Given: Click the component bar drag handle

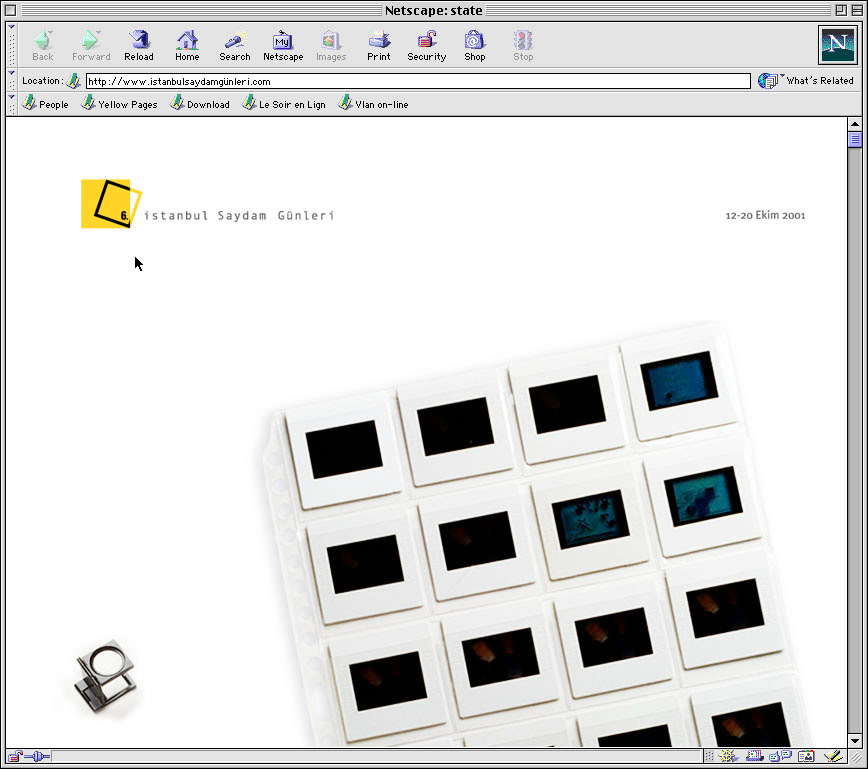Looking at the screenshot, I should click(709, 756).
